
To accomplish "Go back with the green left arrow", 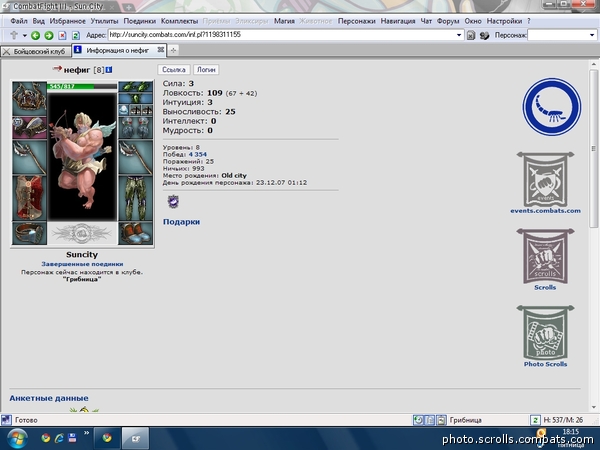I will [x=35, y=36].
